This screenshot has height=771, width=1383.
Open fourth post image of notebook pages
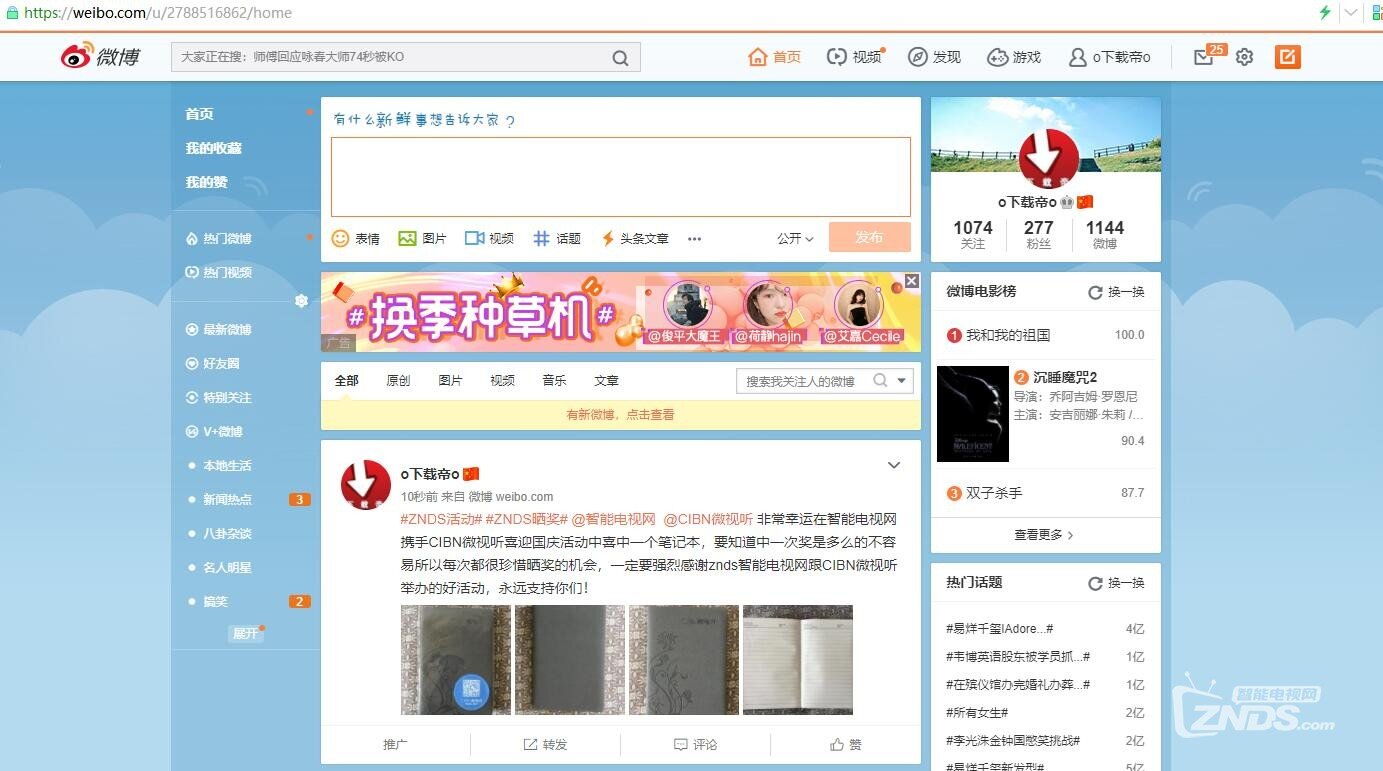[798, 659]
